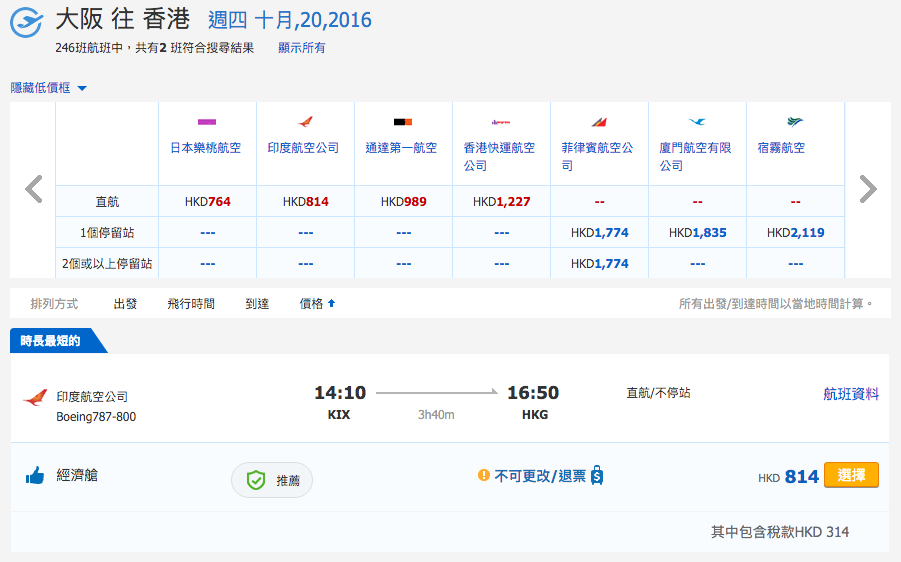The height and width of the screenshot is (562, 901).
Task: Open the 宿霧航空 airline link
Action: (x=781, y=148)
